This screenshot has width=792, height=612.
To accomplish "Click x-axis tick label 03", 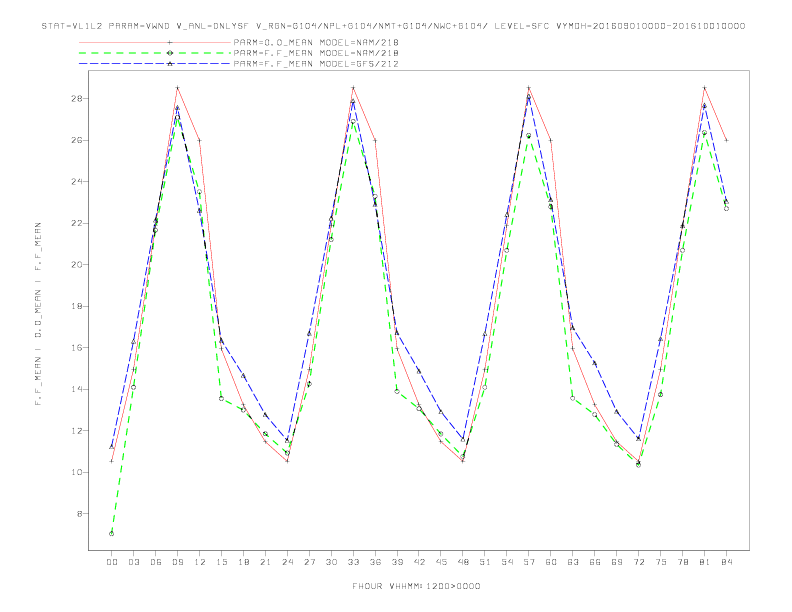I will pos(134,562).
